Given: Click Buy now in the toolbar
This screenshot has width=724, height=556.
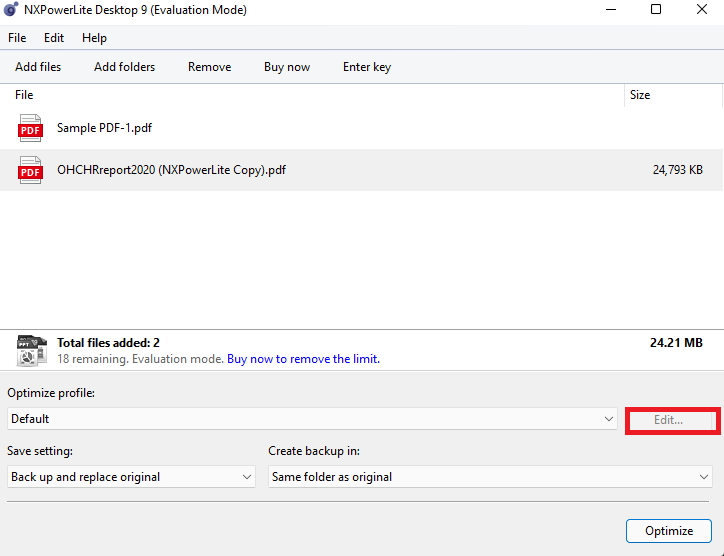Looking at the screenshot, I should [x=287, y=67].
